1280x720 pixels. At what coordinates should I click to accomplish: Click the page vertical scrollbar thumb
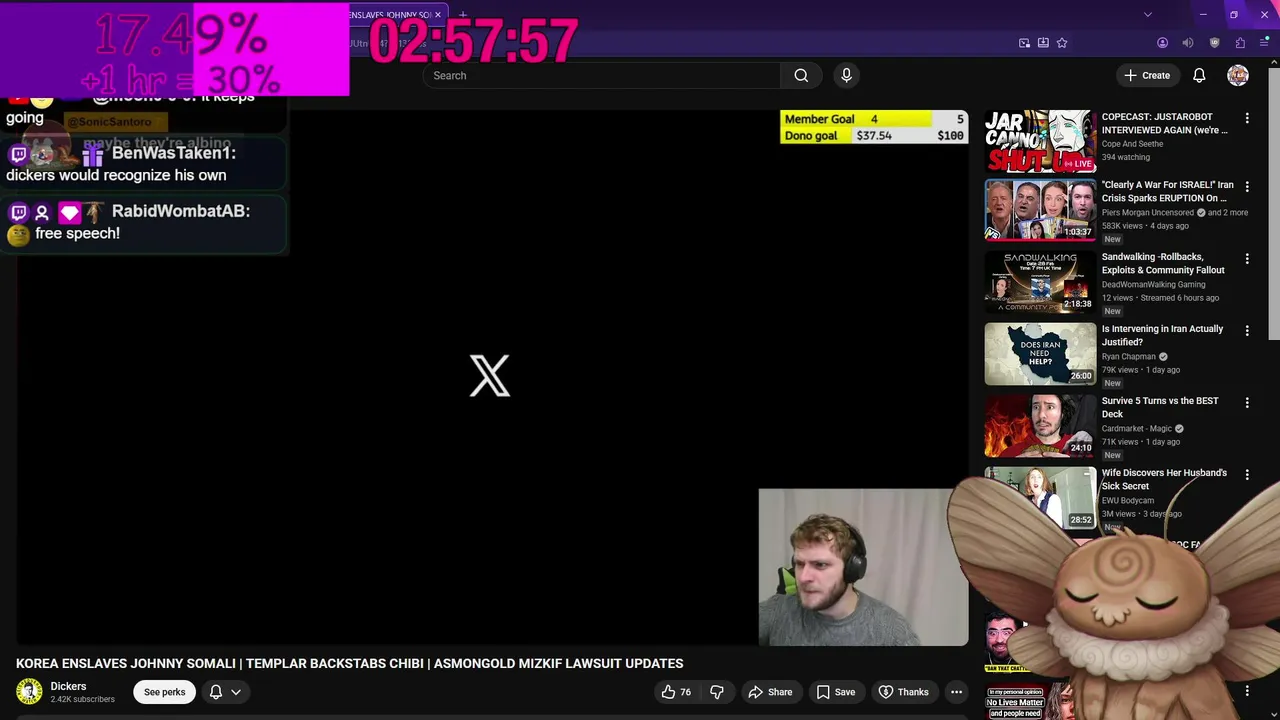[x=1275, y=205]
